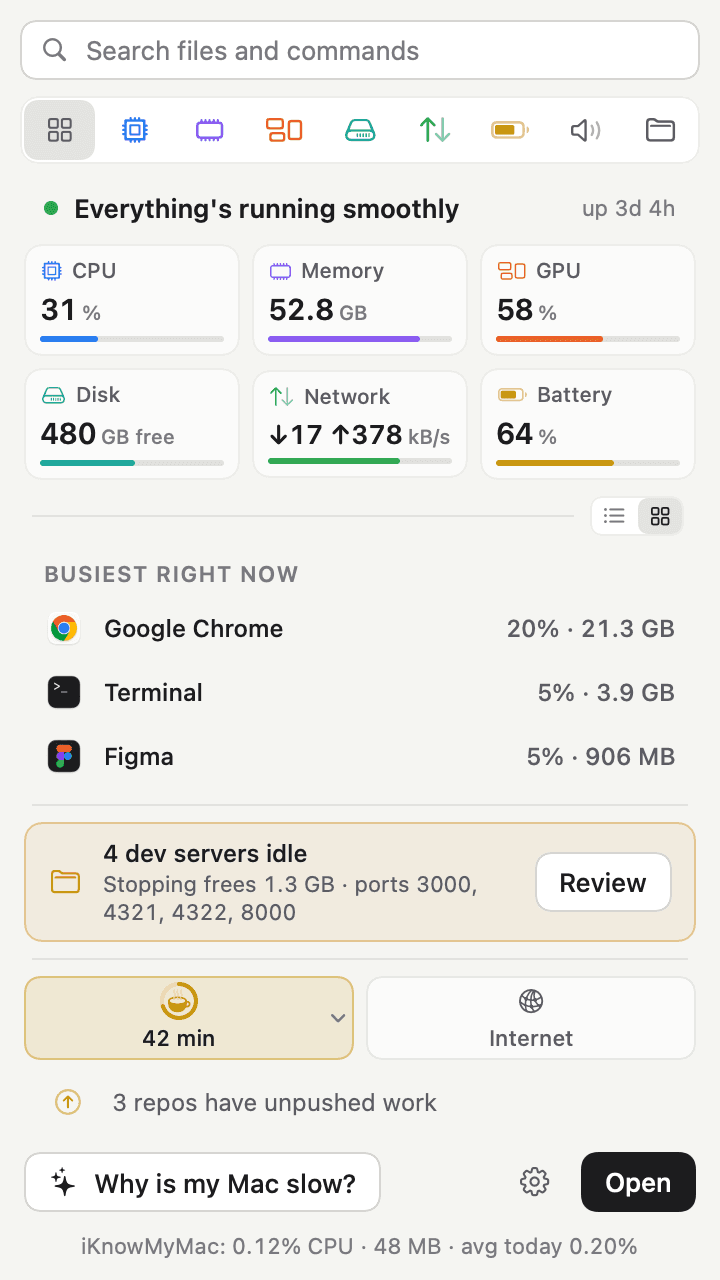Focus the Search files and commands field
The height and width of the screenshot is (1280, 720).
coord(360,51)
